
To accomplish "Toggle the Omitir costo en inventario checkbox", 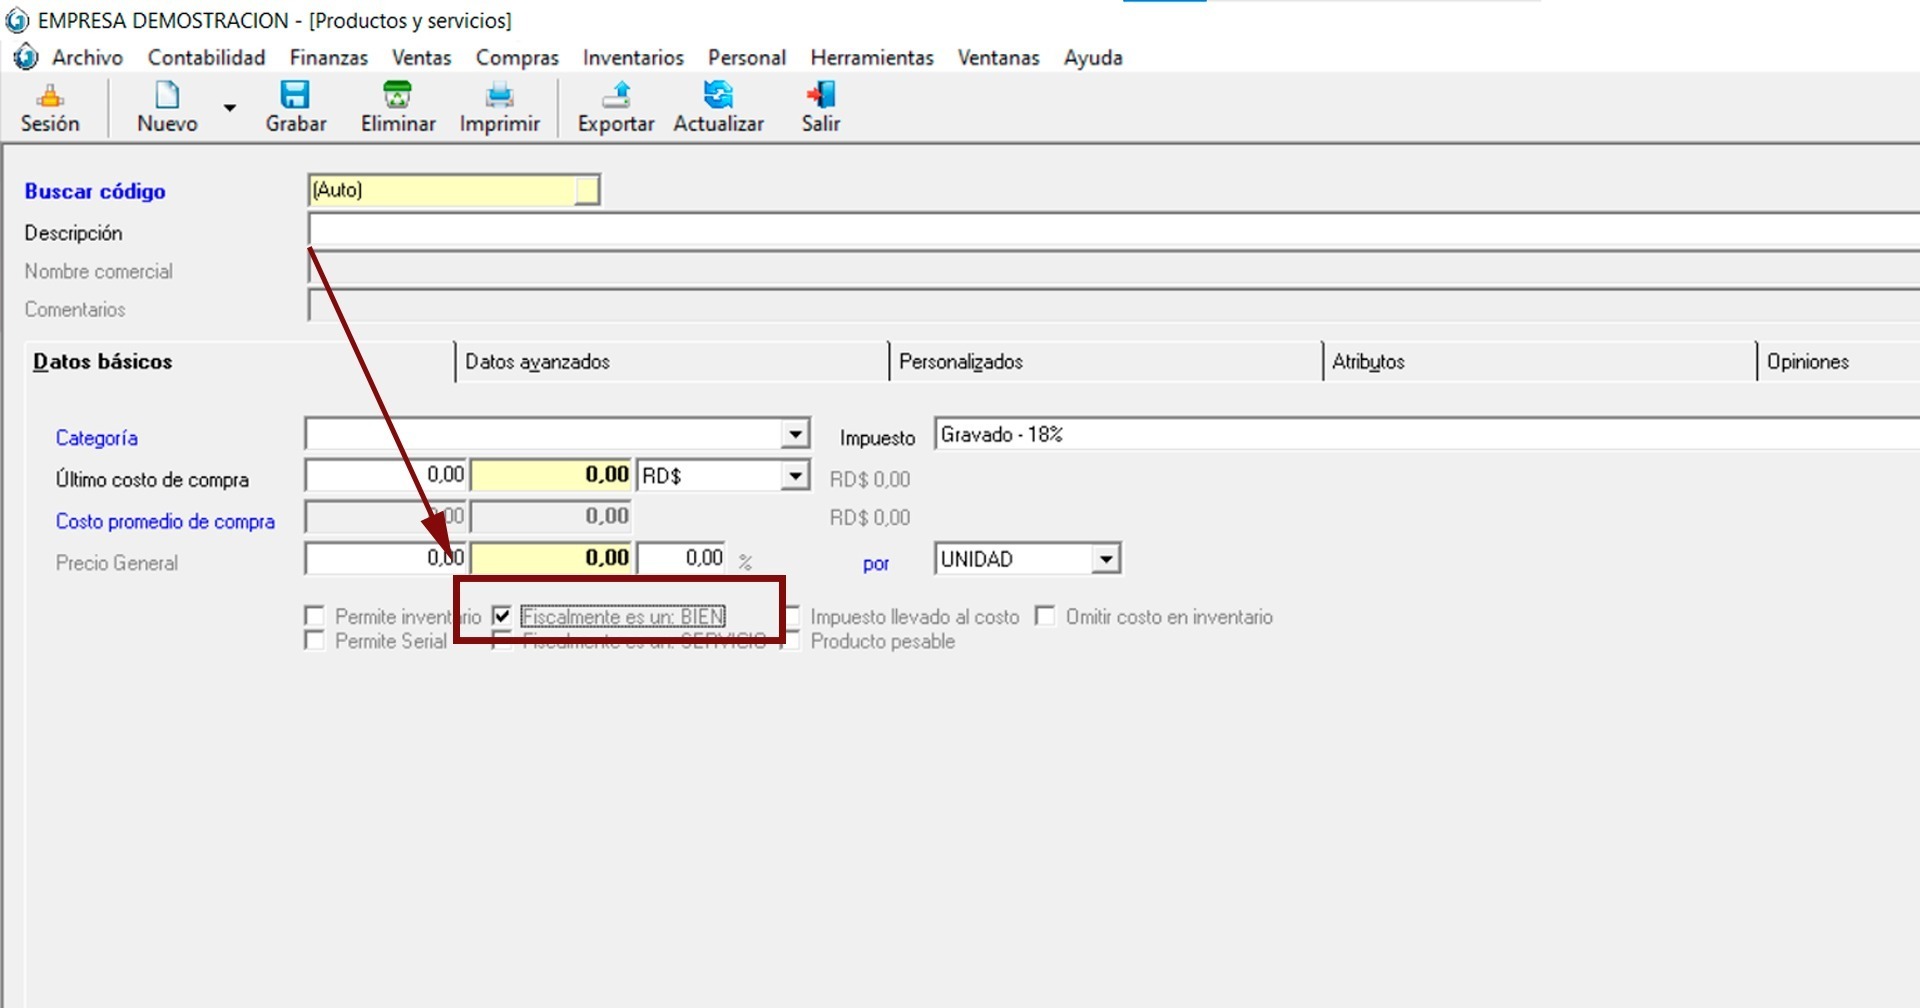I will pos(1045,616).
